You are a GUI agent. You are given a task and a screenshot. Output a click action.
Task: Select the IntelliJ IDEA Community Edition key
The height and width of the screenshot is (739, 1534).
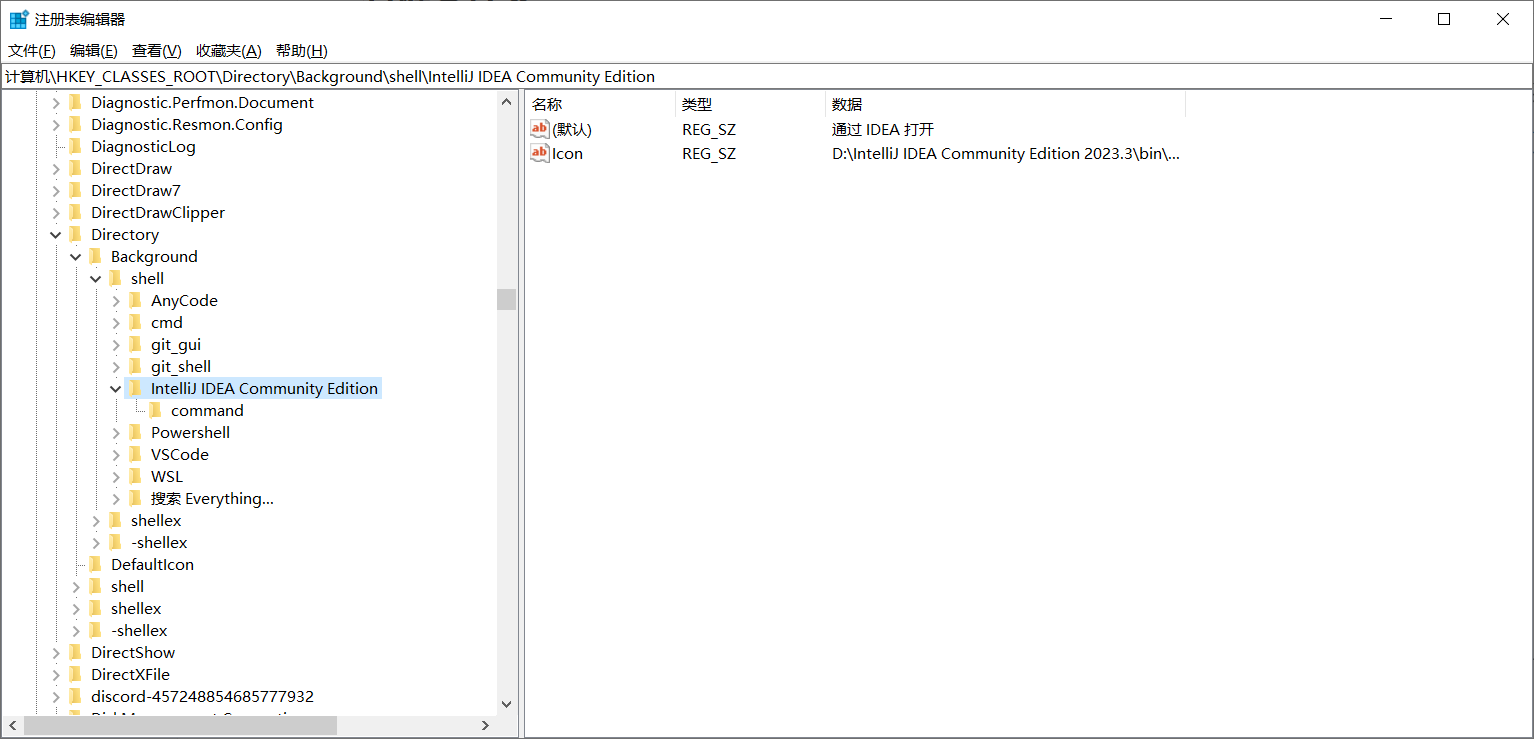coord(264,389)
